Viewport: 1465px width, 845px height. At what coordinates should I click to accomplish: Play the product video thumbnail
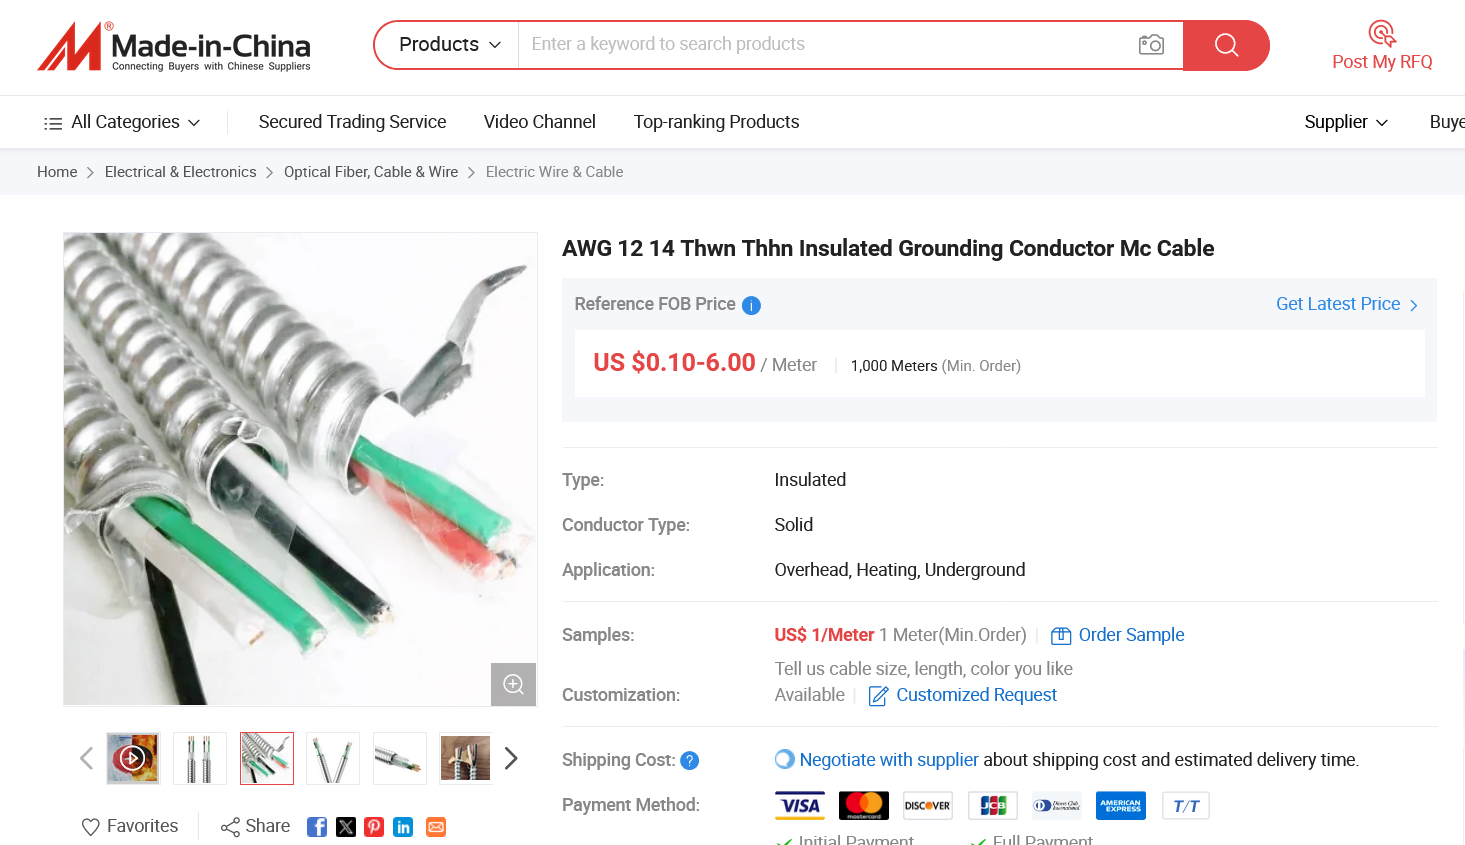(133, 758)
